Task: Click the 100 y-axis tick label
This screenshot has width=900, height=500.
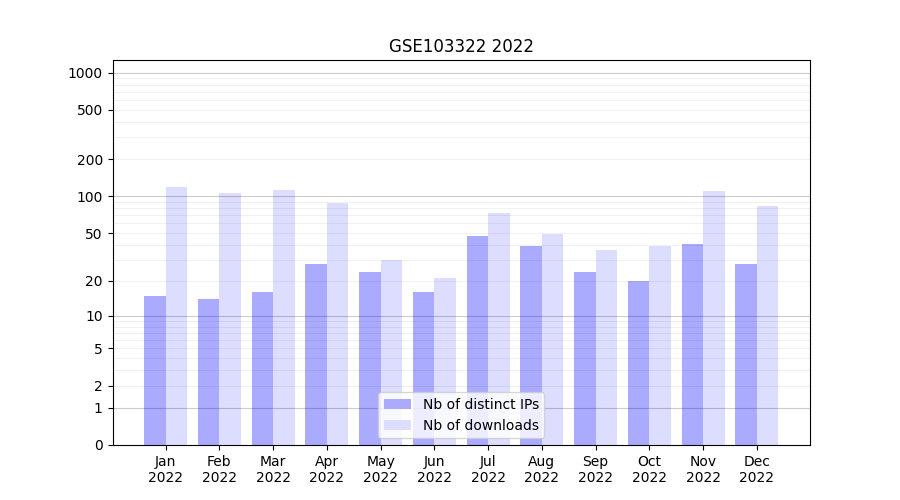Action: (90, 197)
